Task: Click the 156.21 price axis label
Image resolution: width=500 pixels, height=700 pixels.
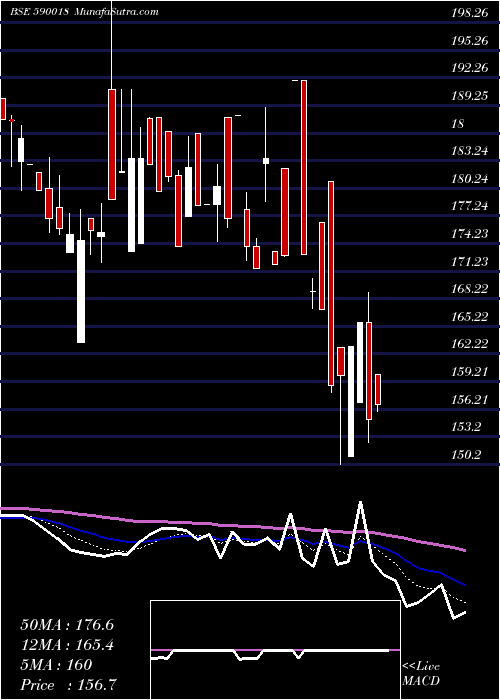Action: (x=469, y=399)
